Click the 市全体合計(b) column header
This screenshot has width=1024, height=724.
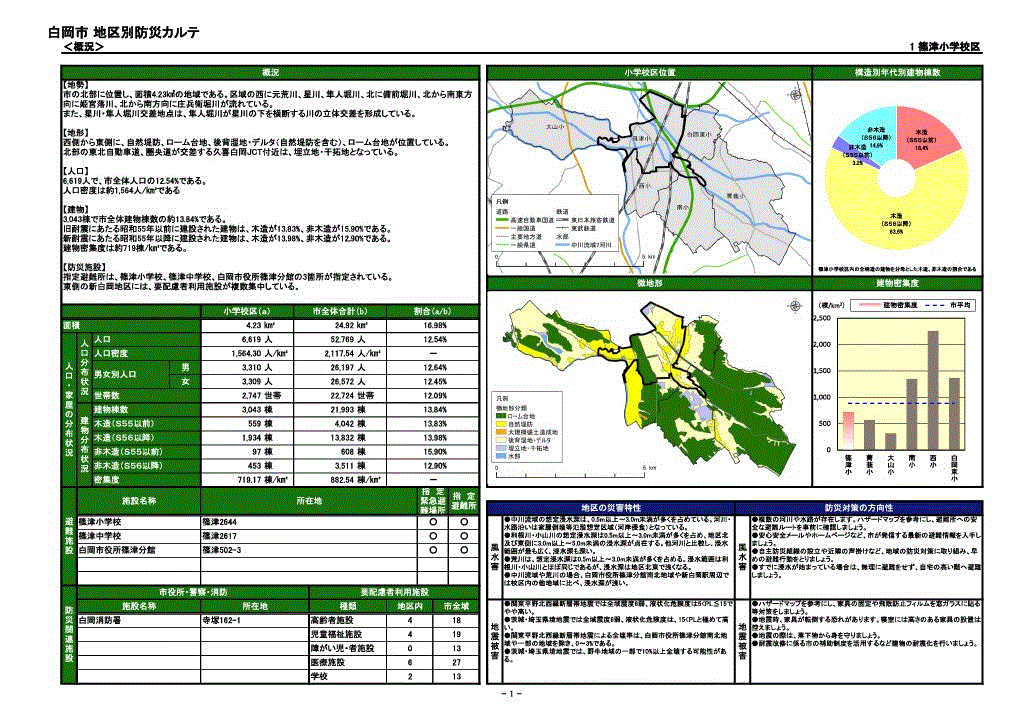click(x=340, y=311)
